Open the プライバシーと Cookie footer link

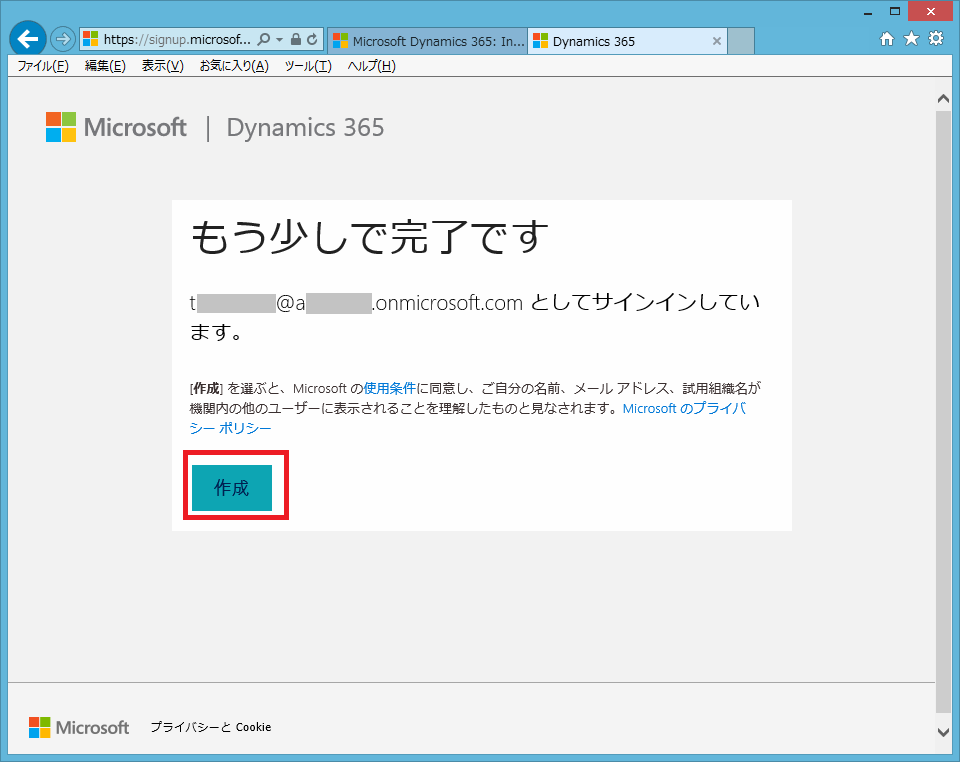(x=211, y=727)
